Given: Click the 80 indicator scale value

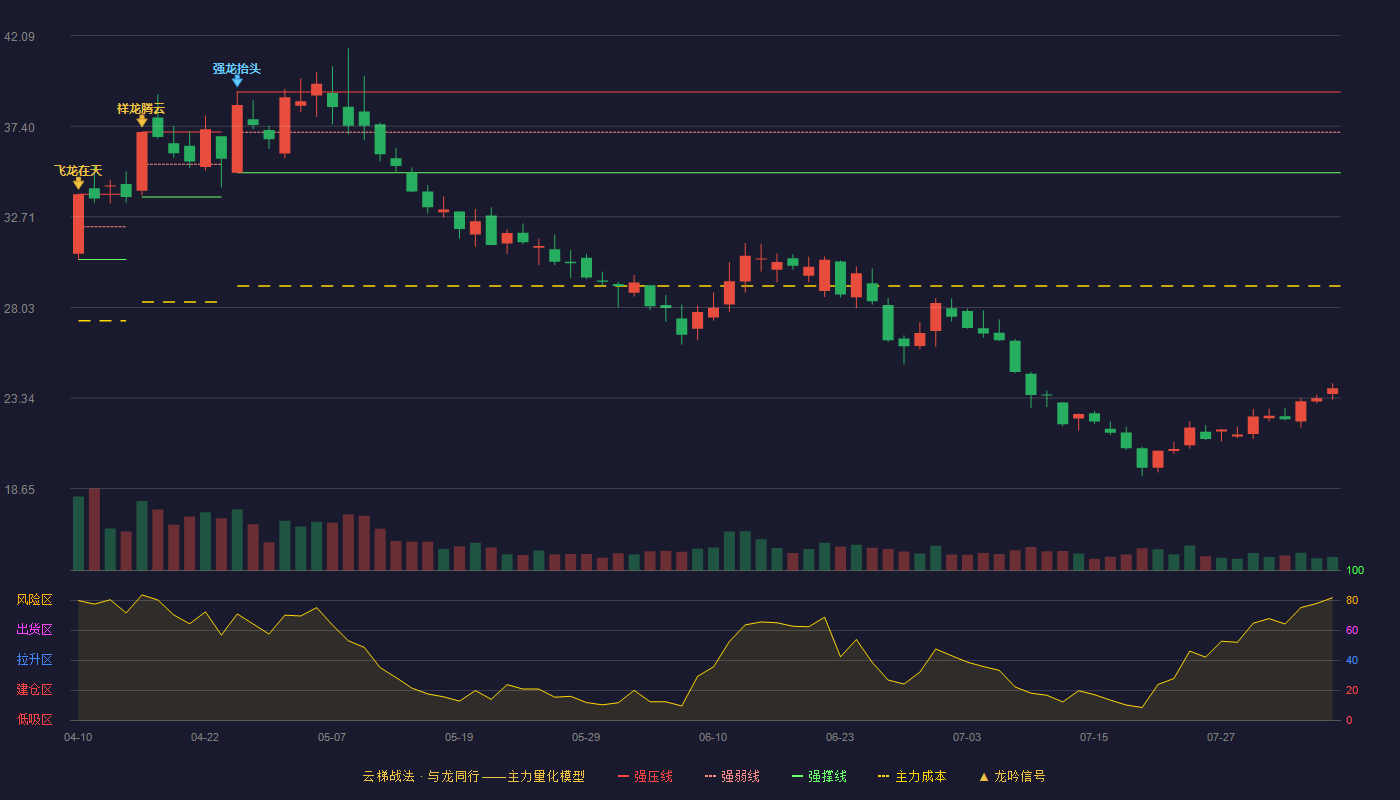Looking at the screenshot, I should tap(1351, 600).
